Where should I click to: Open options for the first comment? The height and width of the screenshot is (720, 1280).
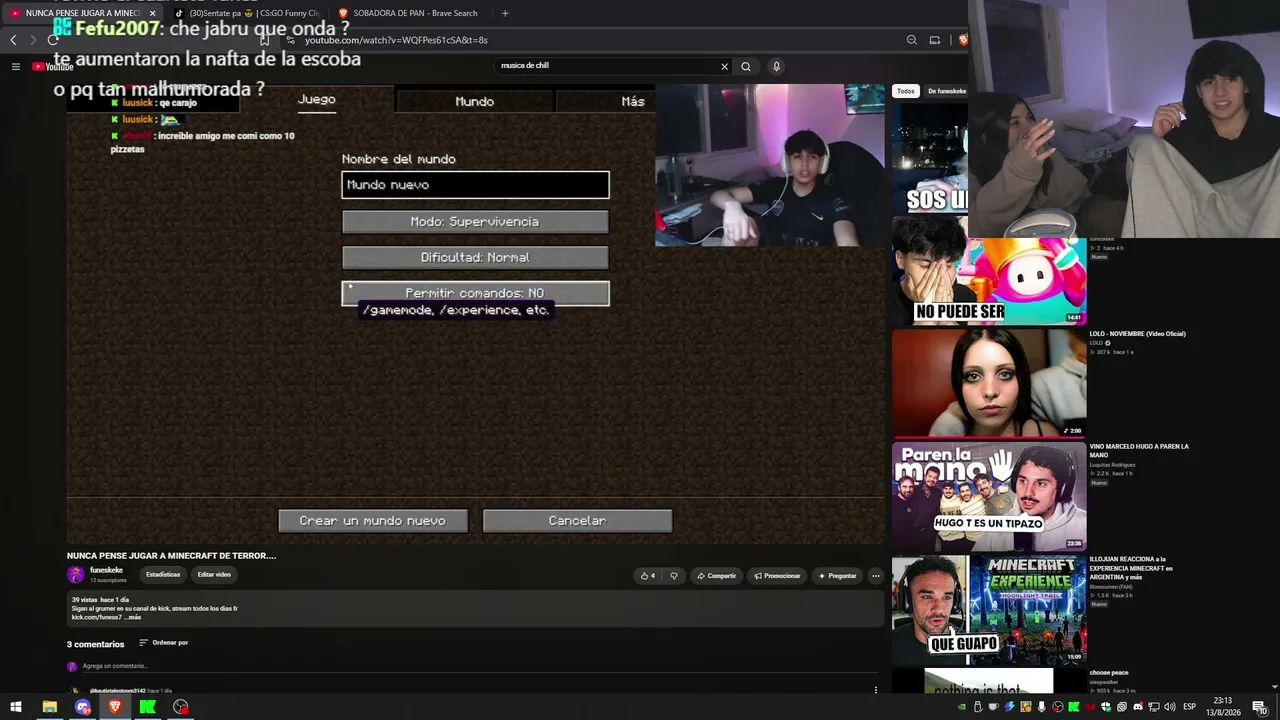[875, 690]
